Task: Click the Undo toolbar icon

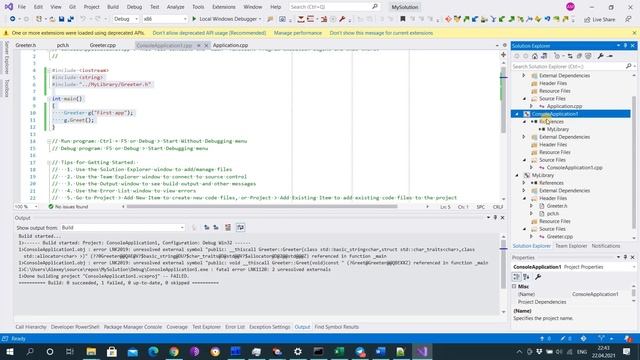Action: [x=83, y=19]
